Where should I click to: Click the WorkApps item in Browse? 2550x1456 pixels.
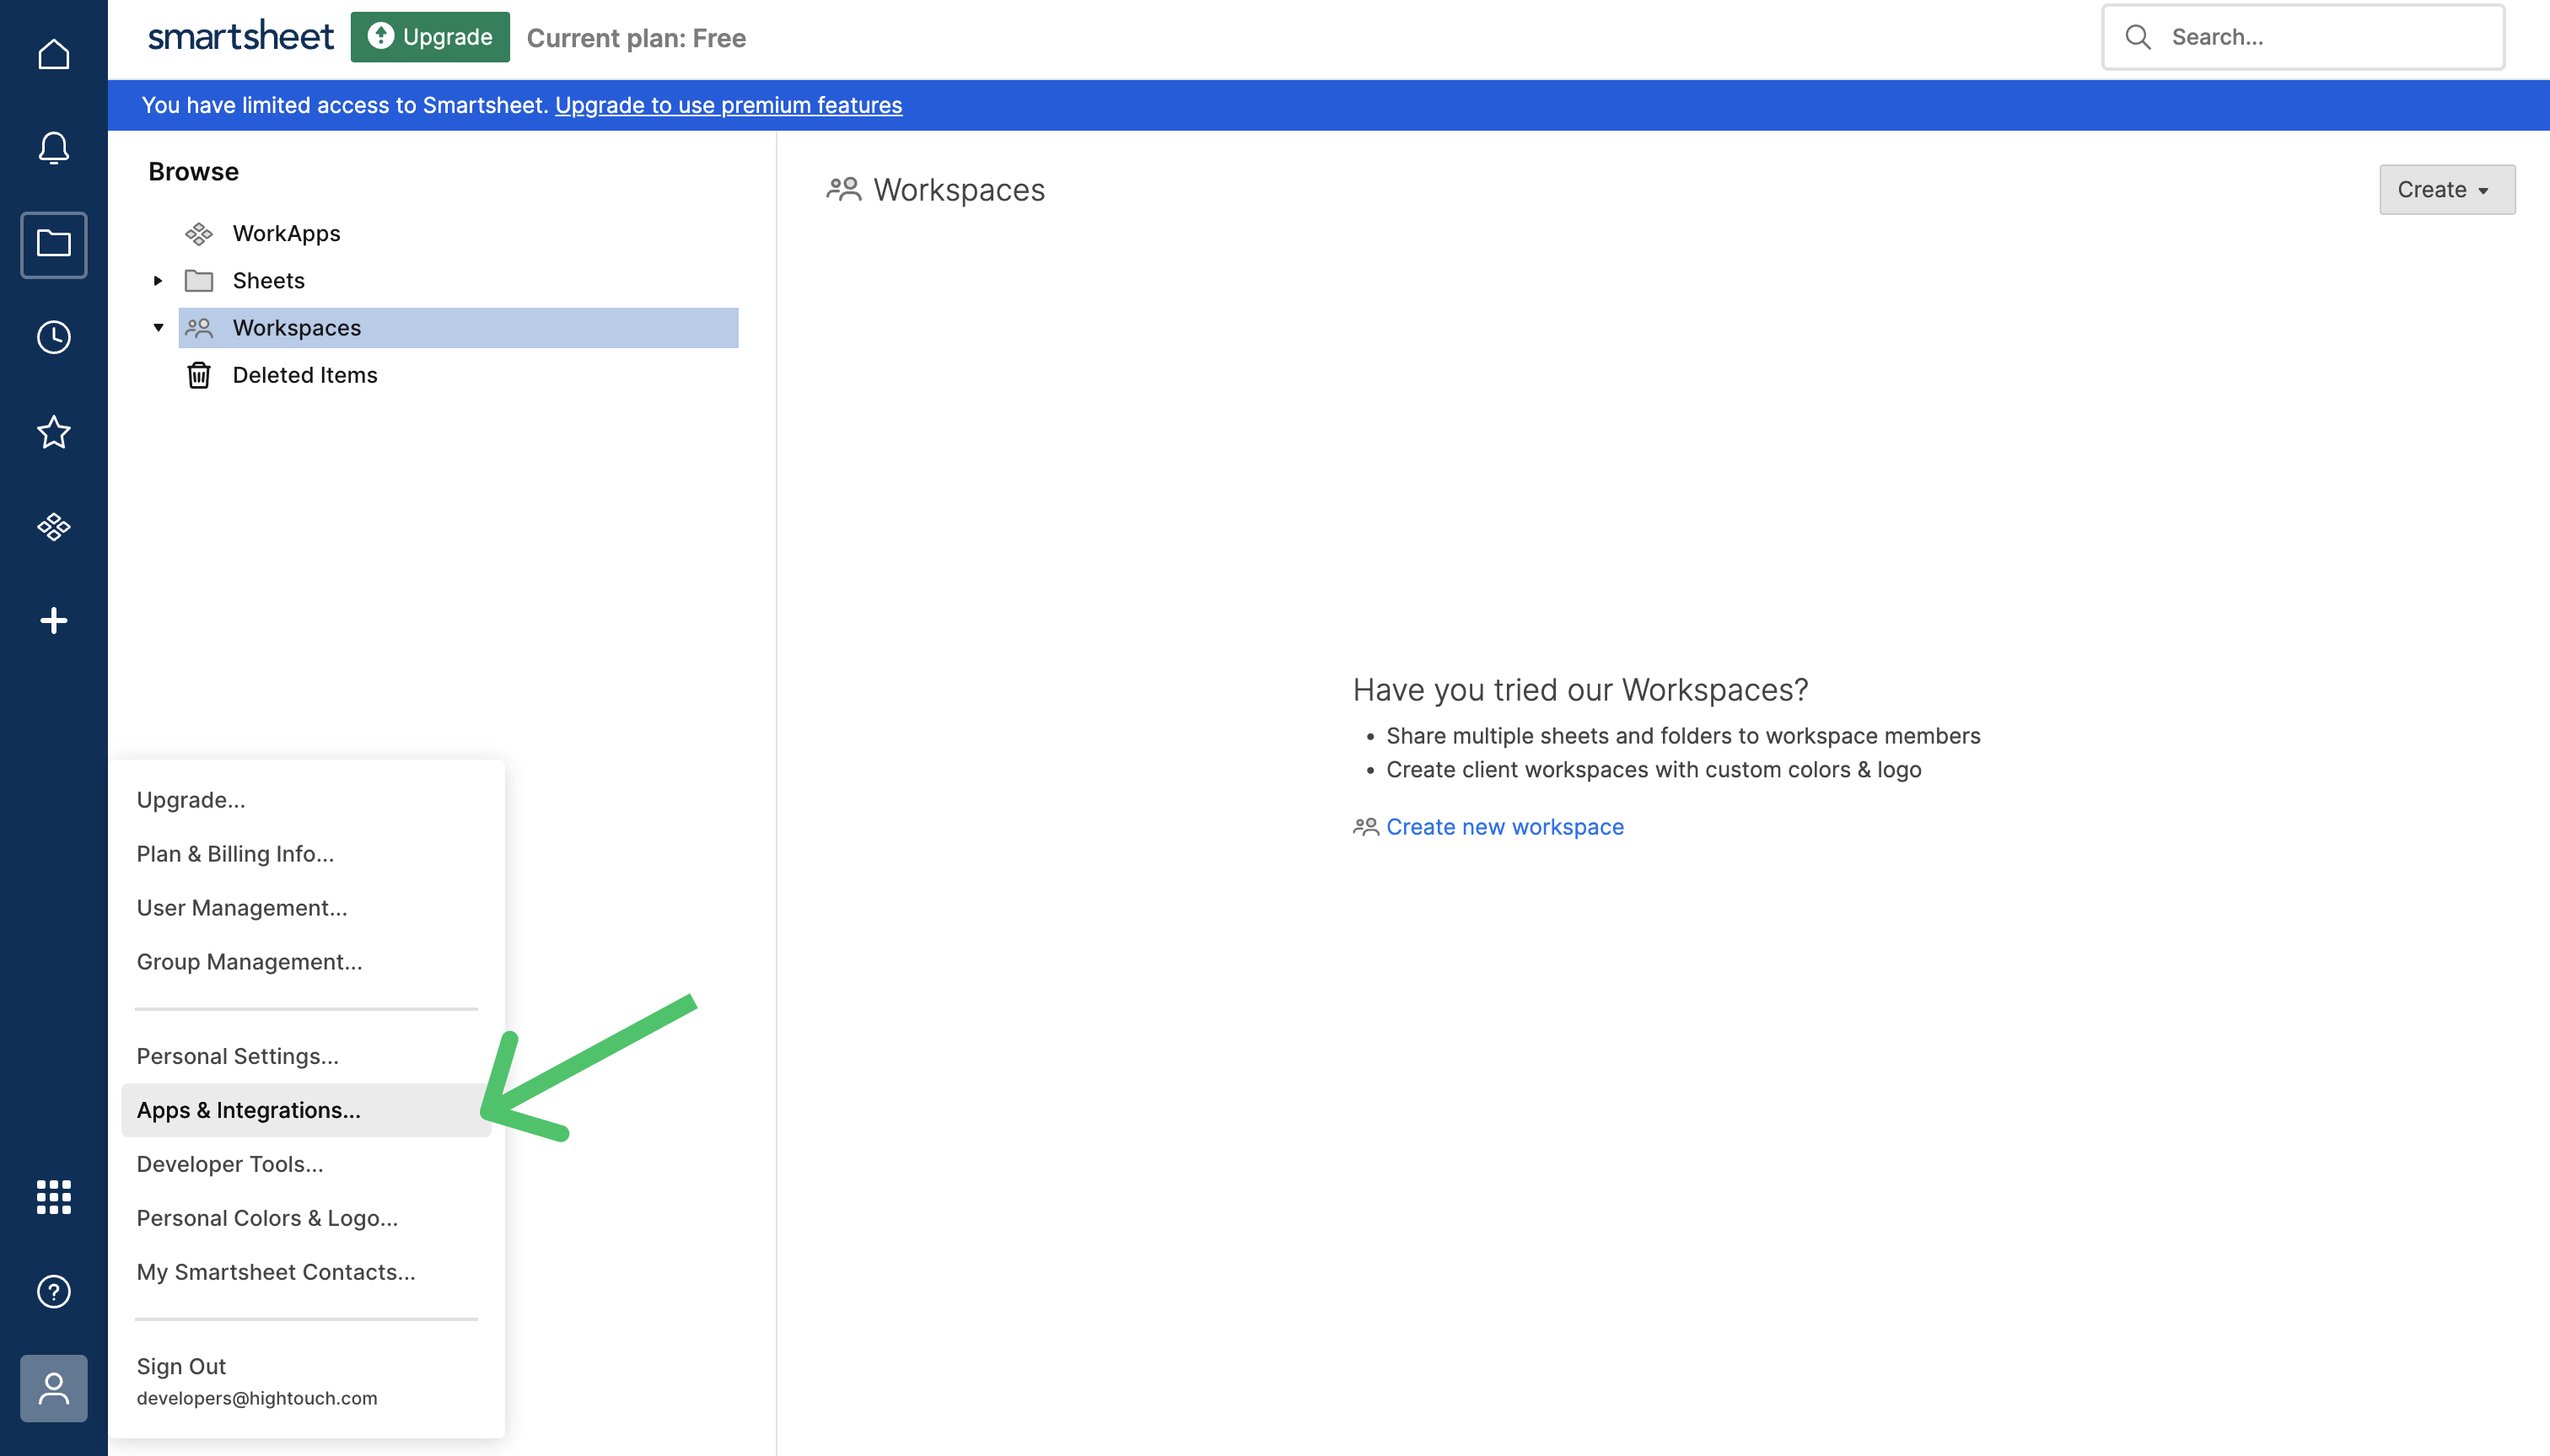point(288,233)
